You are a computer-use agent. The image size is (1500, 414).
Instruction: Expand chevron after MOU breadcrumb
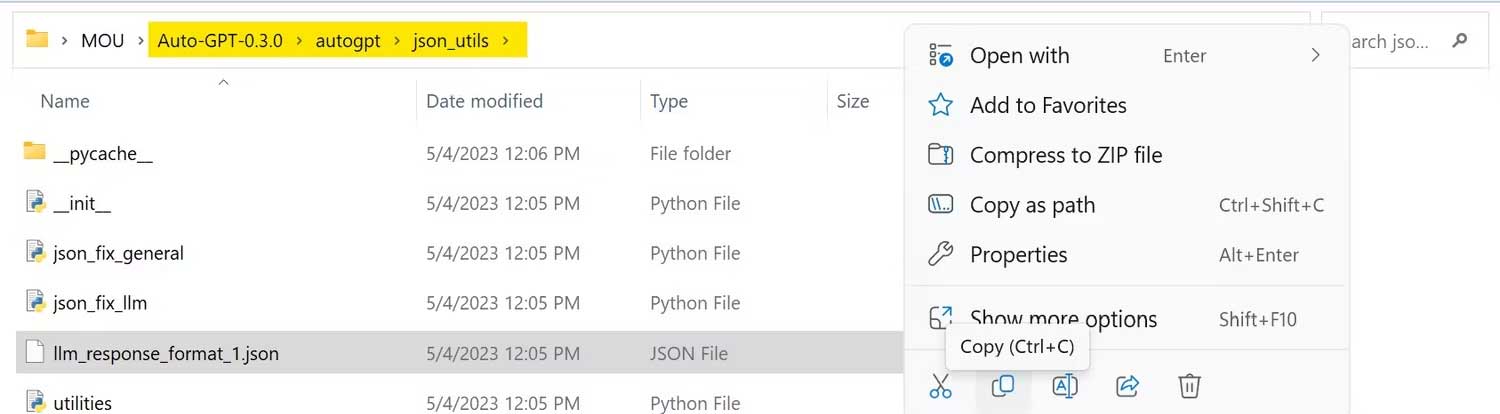pyautogui.click(x=140, y=41)
